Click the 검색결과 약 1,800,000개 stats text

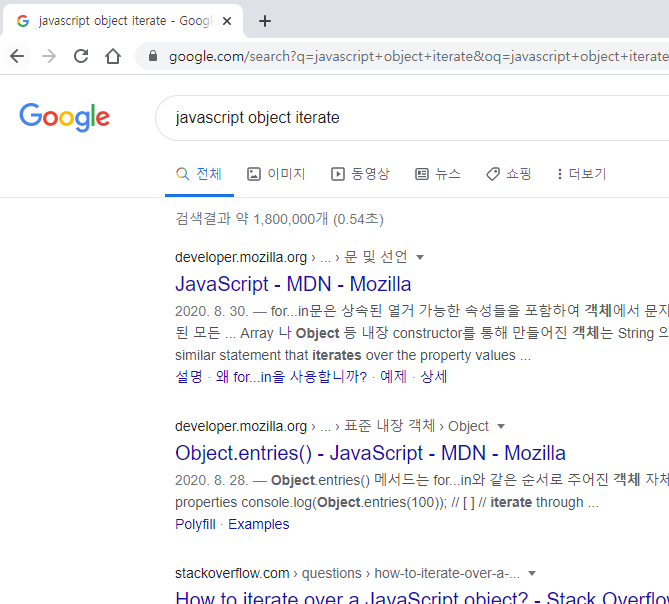pos(279,219)
